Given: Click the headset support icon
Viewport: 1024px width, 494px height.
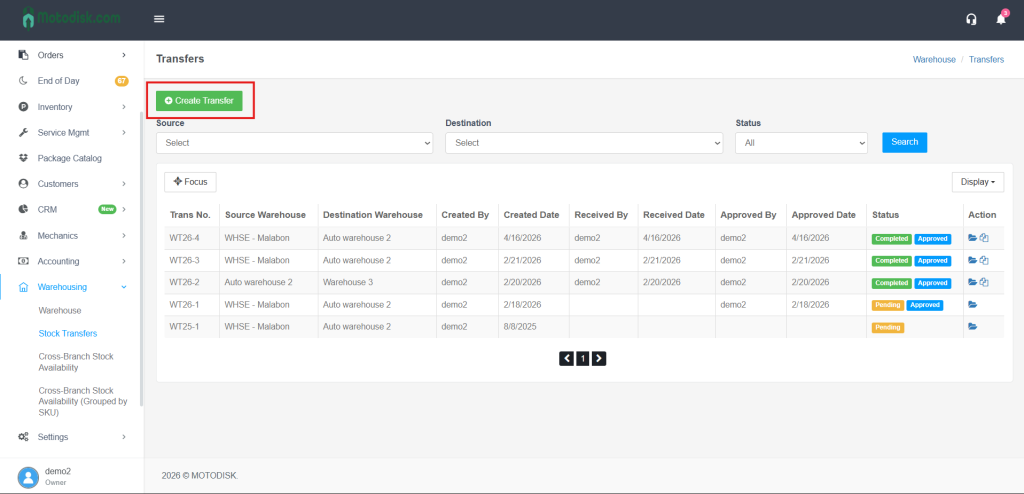Looking at the screenshot, I should coord(971,19).
